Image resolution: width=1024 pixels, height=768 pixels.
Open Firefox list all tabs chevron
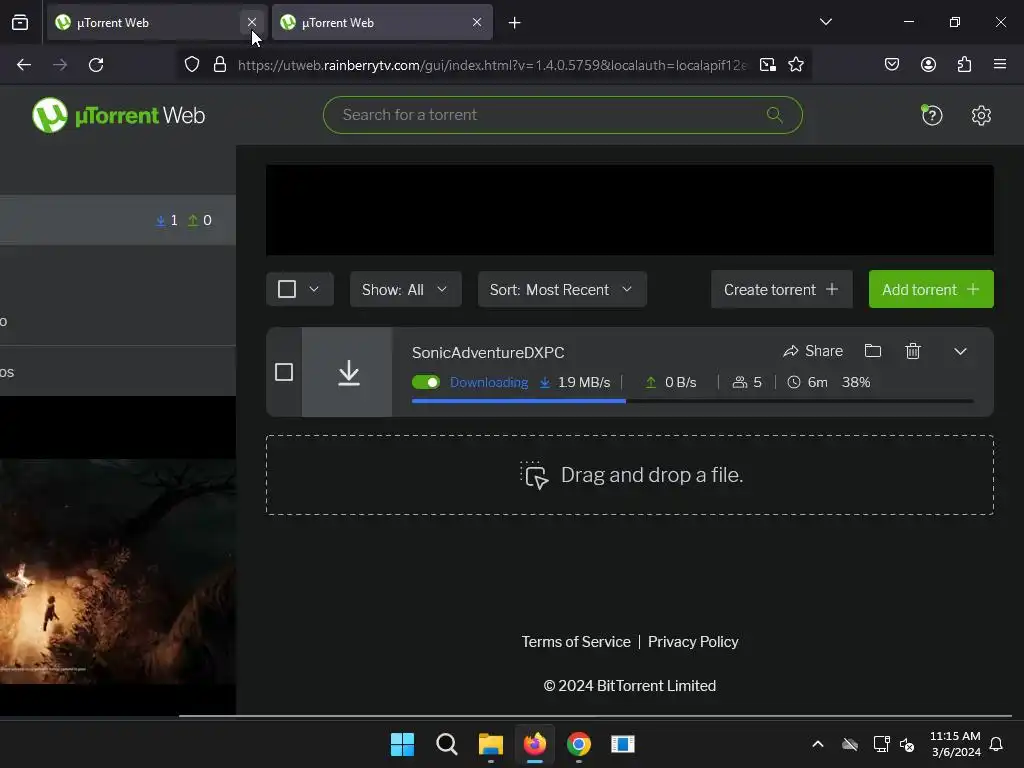pos(825,22)
